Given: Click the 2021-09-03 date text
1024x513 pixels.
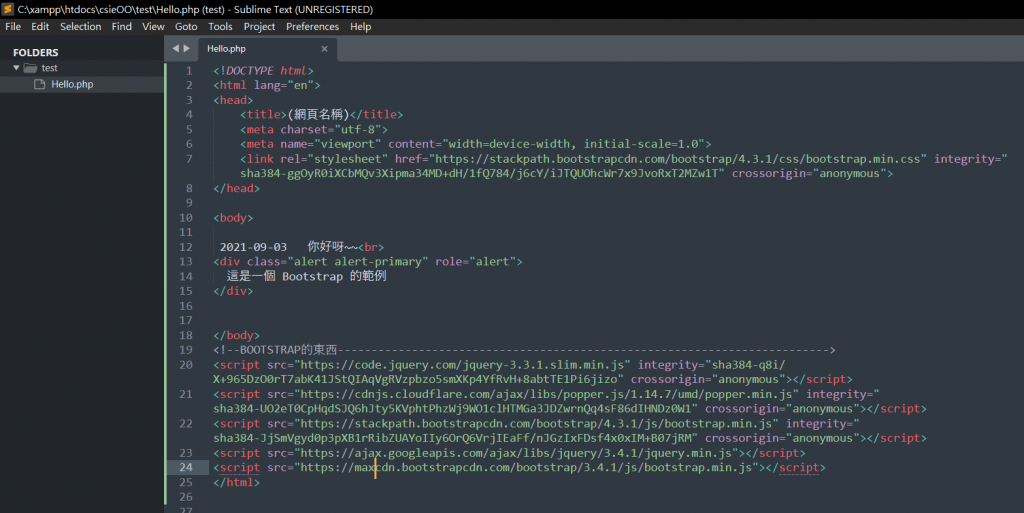Looking at the screenshot, I should point(253,247).
